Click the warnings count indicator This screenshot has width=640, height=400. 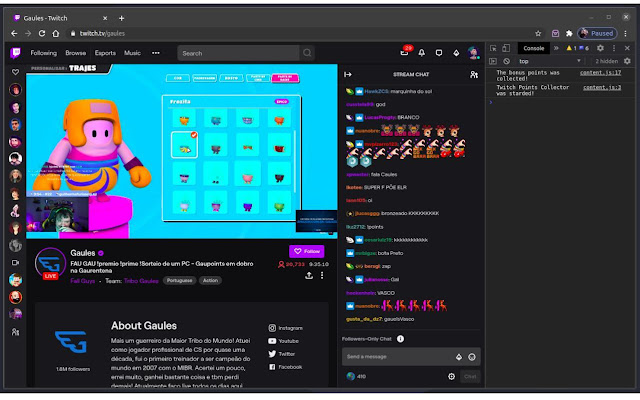571,48
